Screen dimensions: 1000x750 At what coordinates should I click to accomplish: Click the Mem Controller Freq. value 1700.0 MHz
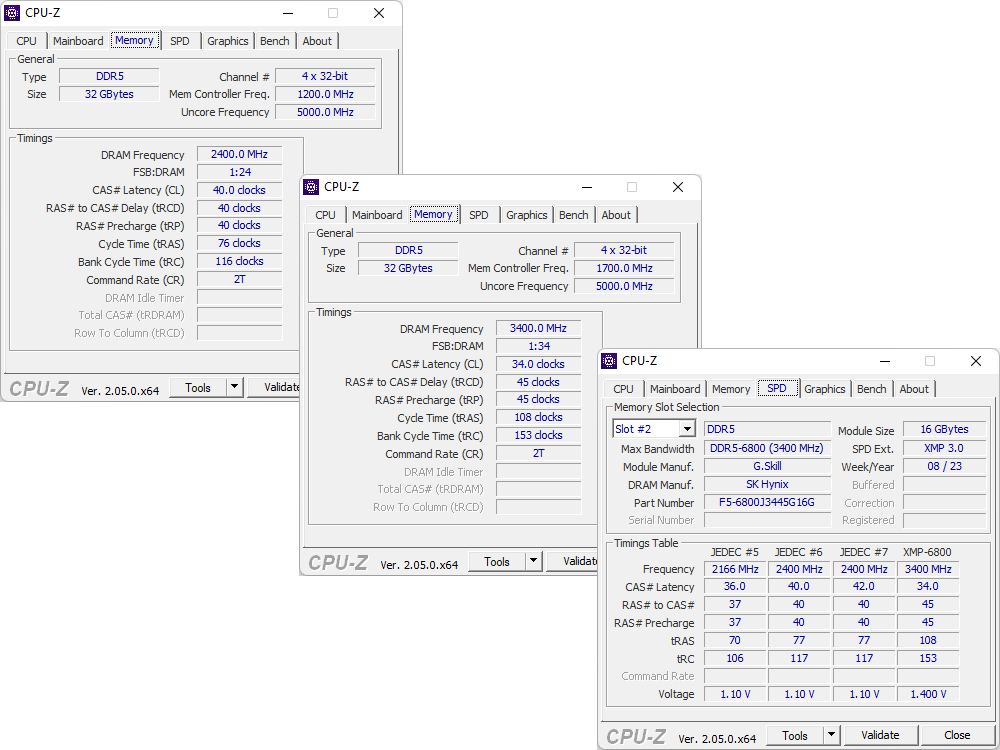624,268
